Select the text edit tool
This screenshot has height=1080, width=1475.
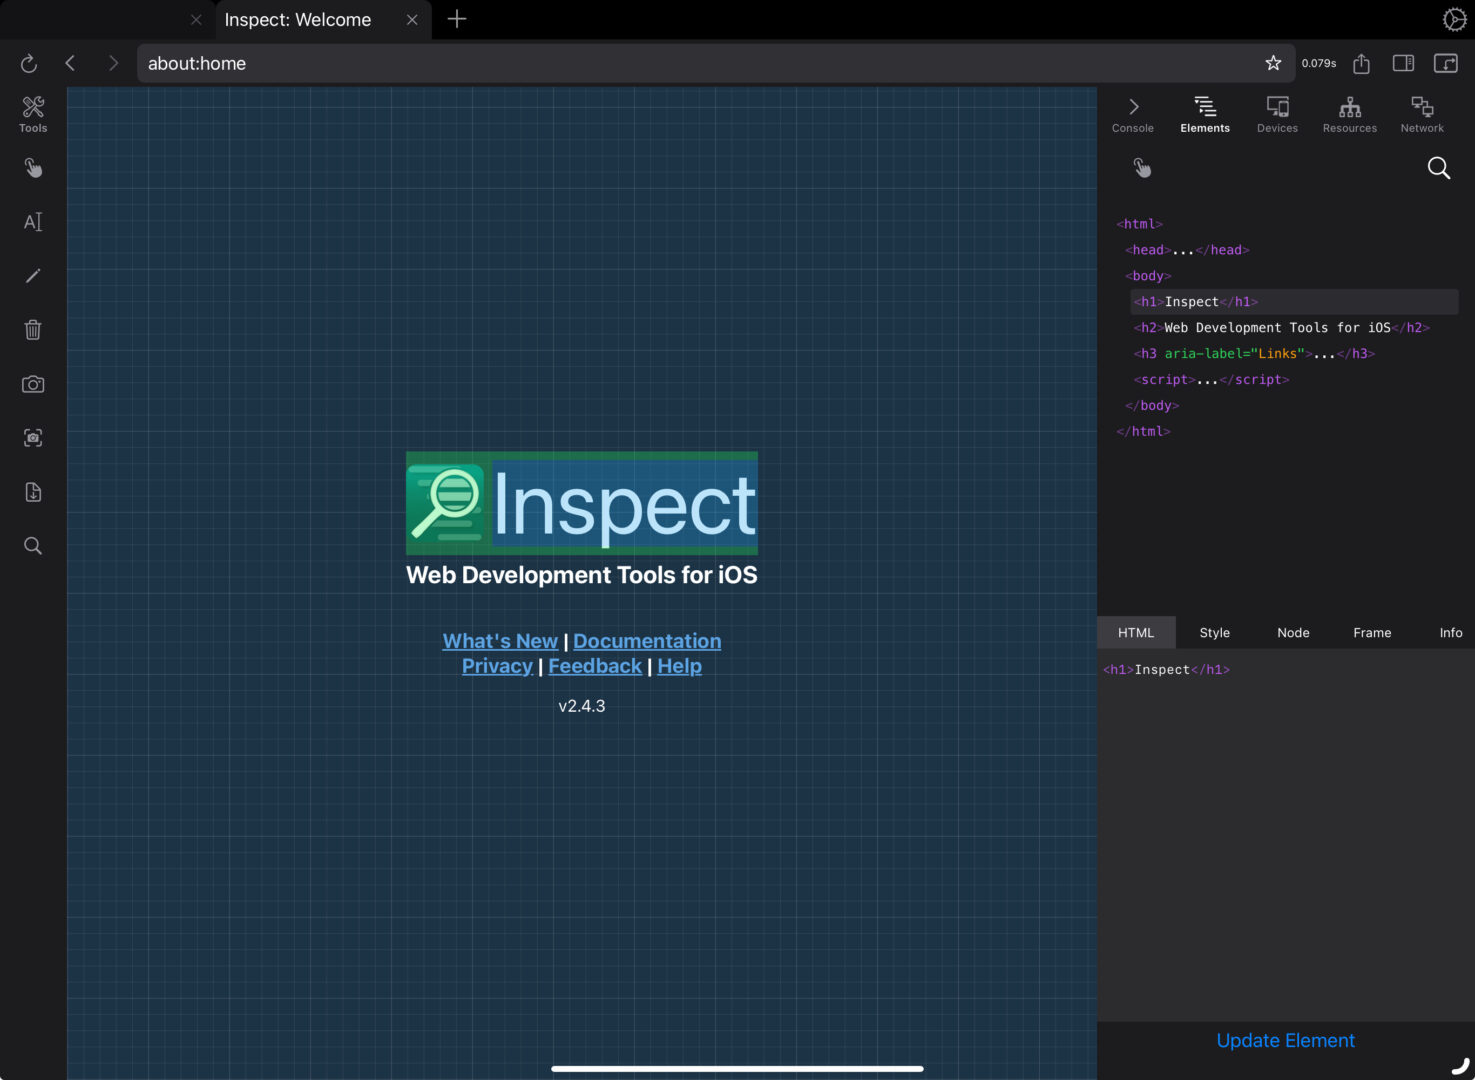click(x=33, y=222)
